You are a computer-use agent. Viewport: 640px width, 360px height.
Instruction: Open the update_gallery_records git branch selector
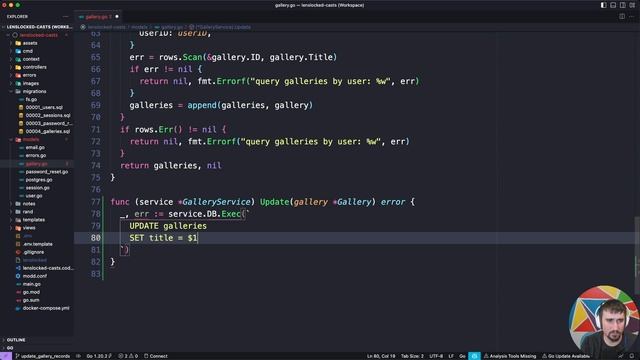click(x=42, y=356)
